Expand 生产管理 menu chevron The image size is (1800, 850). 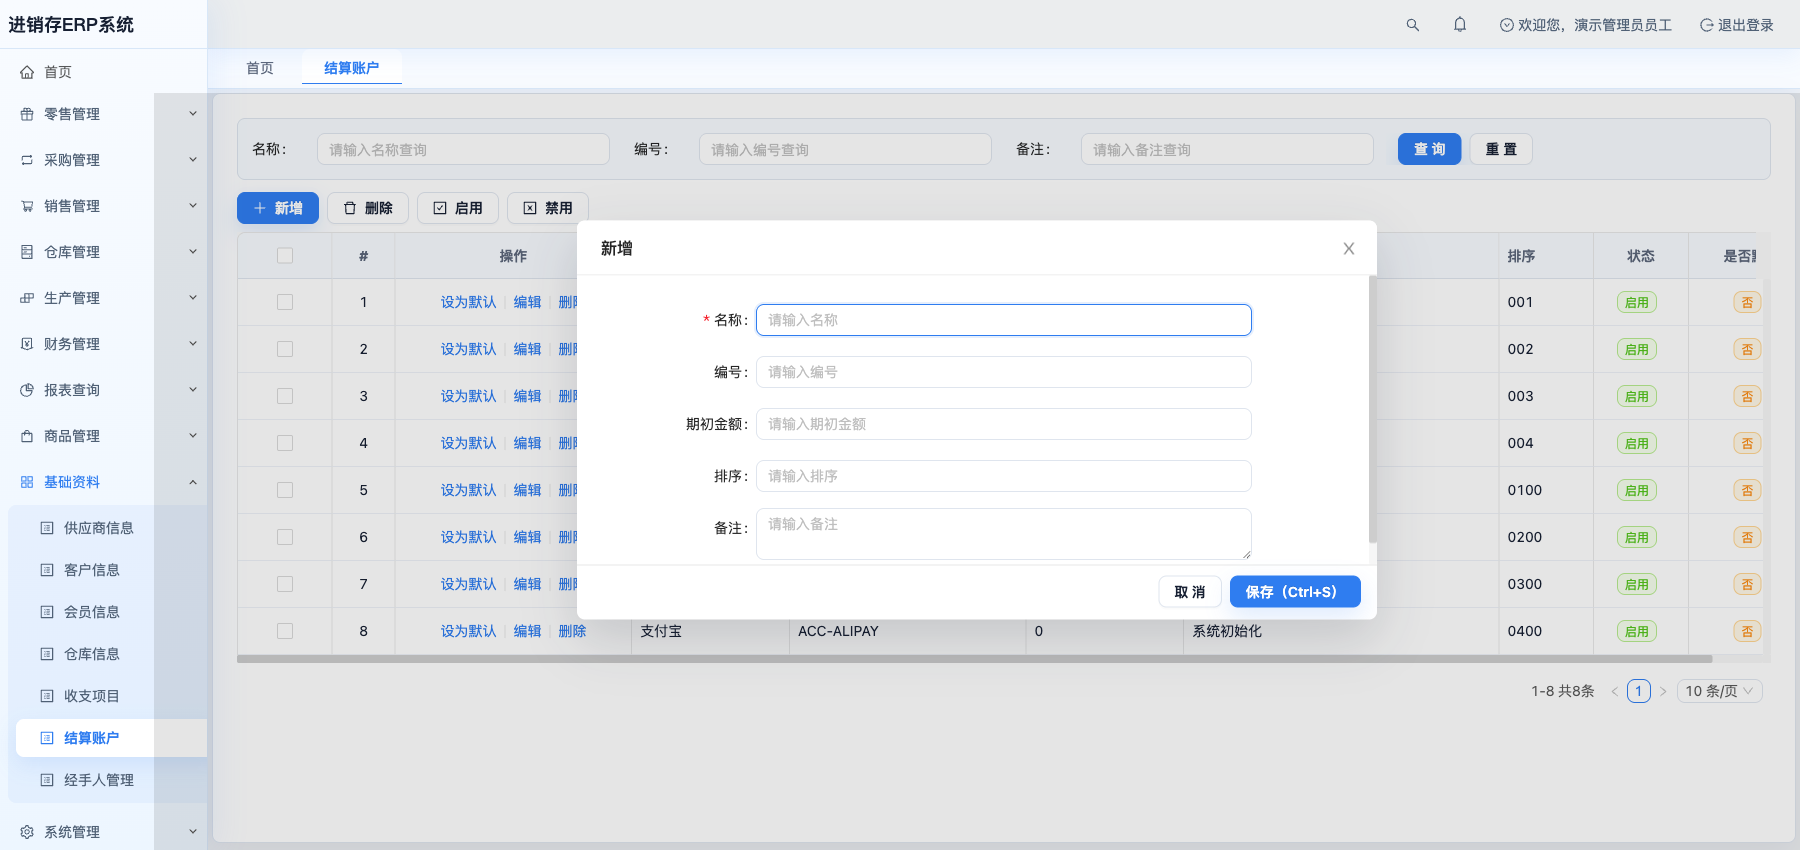(x=193, y=298)
